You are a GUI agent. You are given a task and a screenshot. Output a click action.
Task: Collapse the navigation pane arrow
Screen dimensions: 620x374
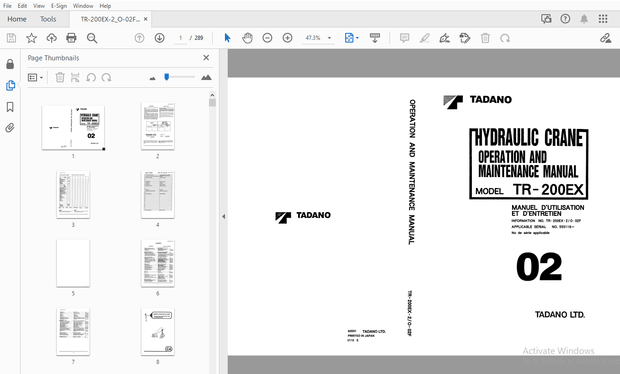pyautogui.click(x=223, y=216)
